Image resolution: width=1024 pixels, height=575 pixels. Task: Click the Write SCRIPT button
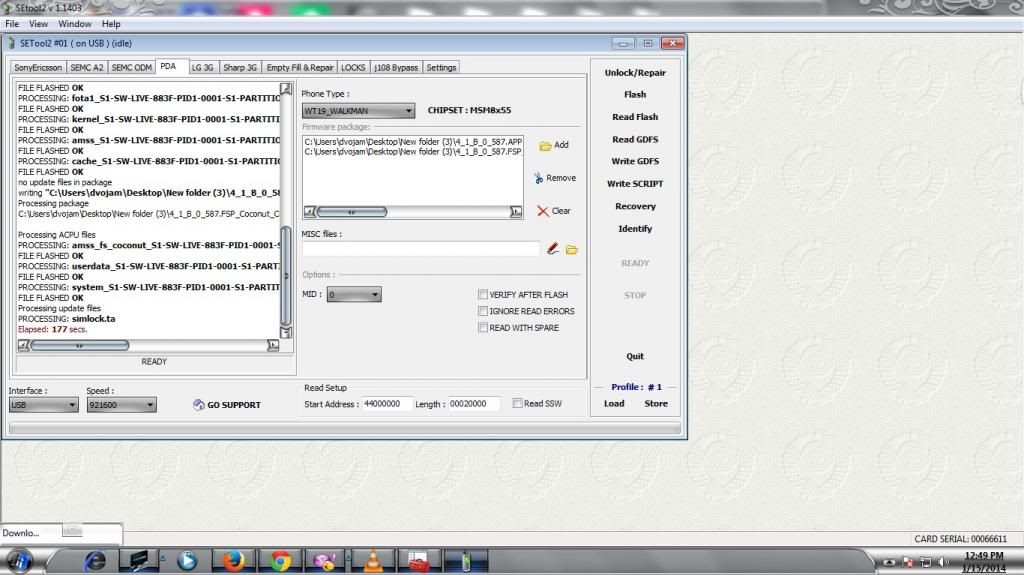click(635, 184)
